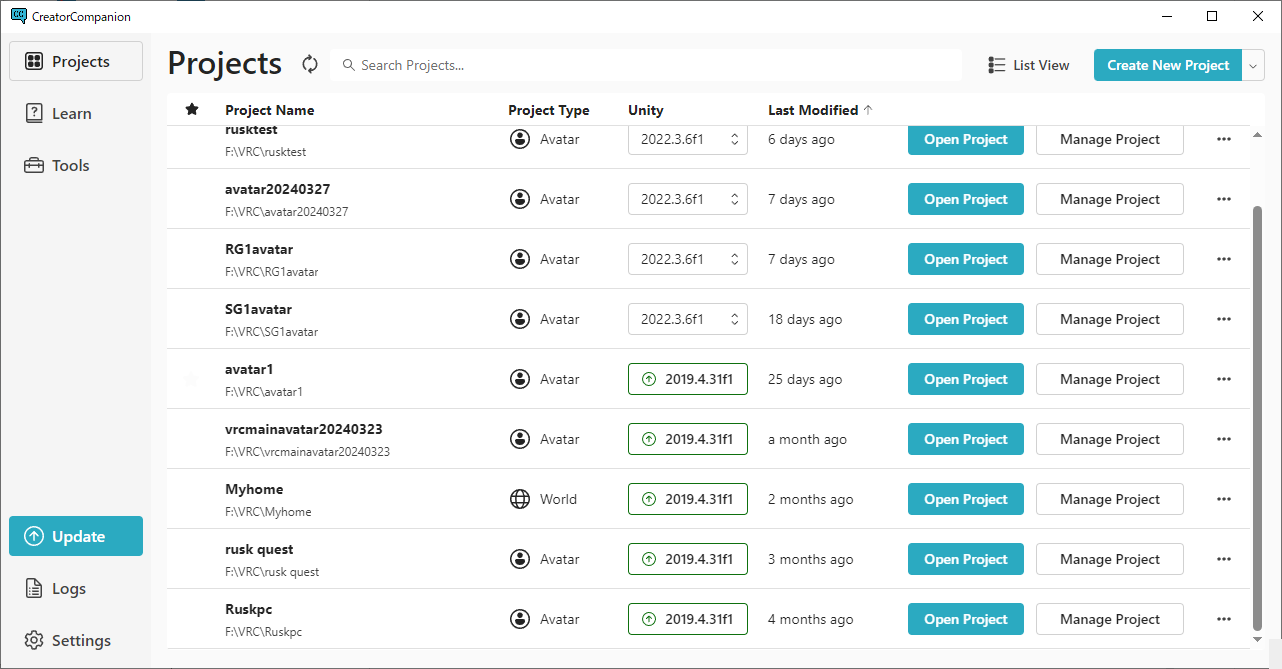Sort by Project Type column header

[549, 110]
